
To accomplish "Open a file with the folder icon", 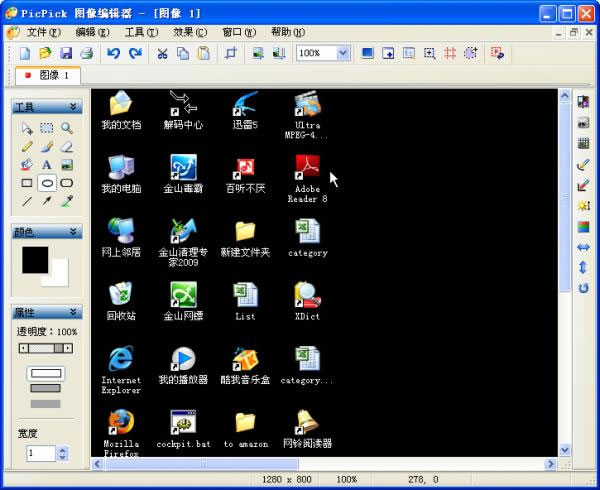I will point(46,53).
